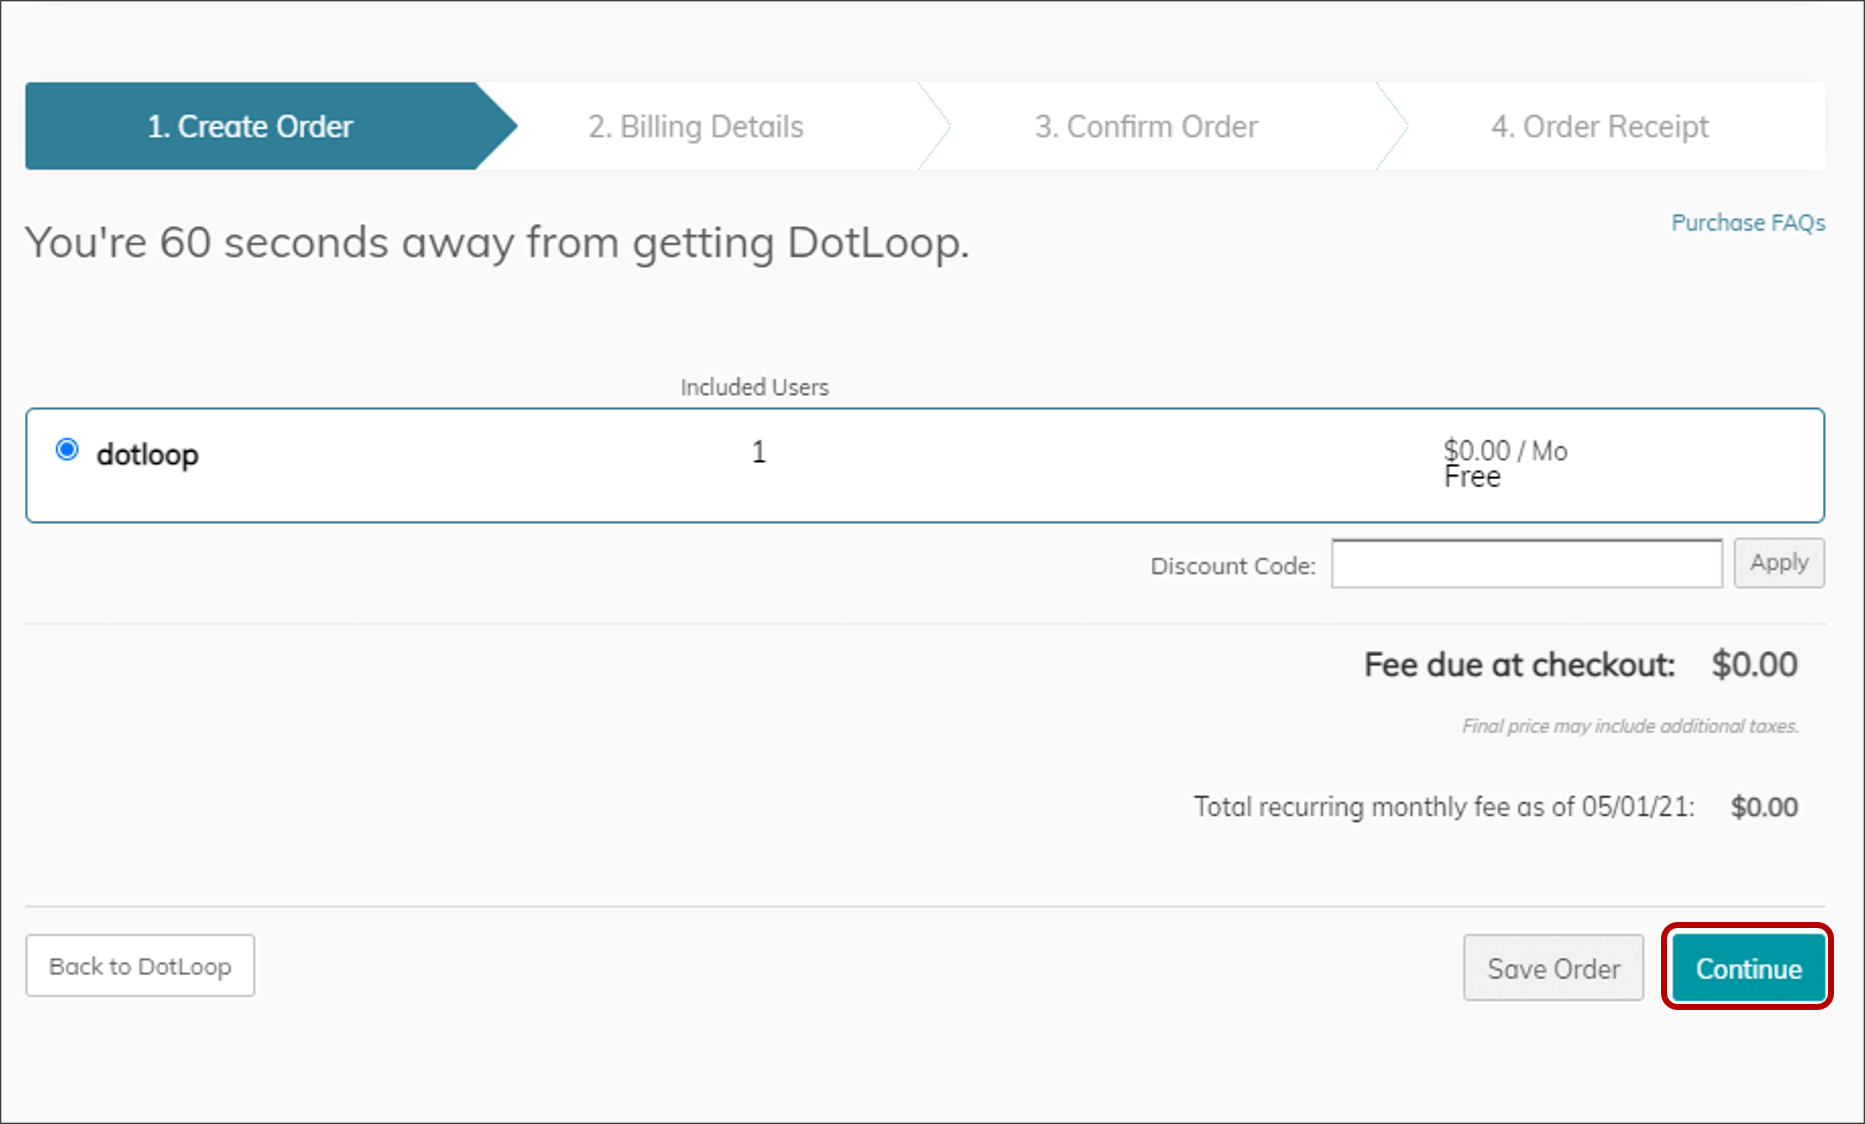The height and width of the screenshot is (1124, 1865).
Task: Click the included users value '1'
Action: (759, 452)
